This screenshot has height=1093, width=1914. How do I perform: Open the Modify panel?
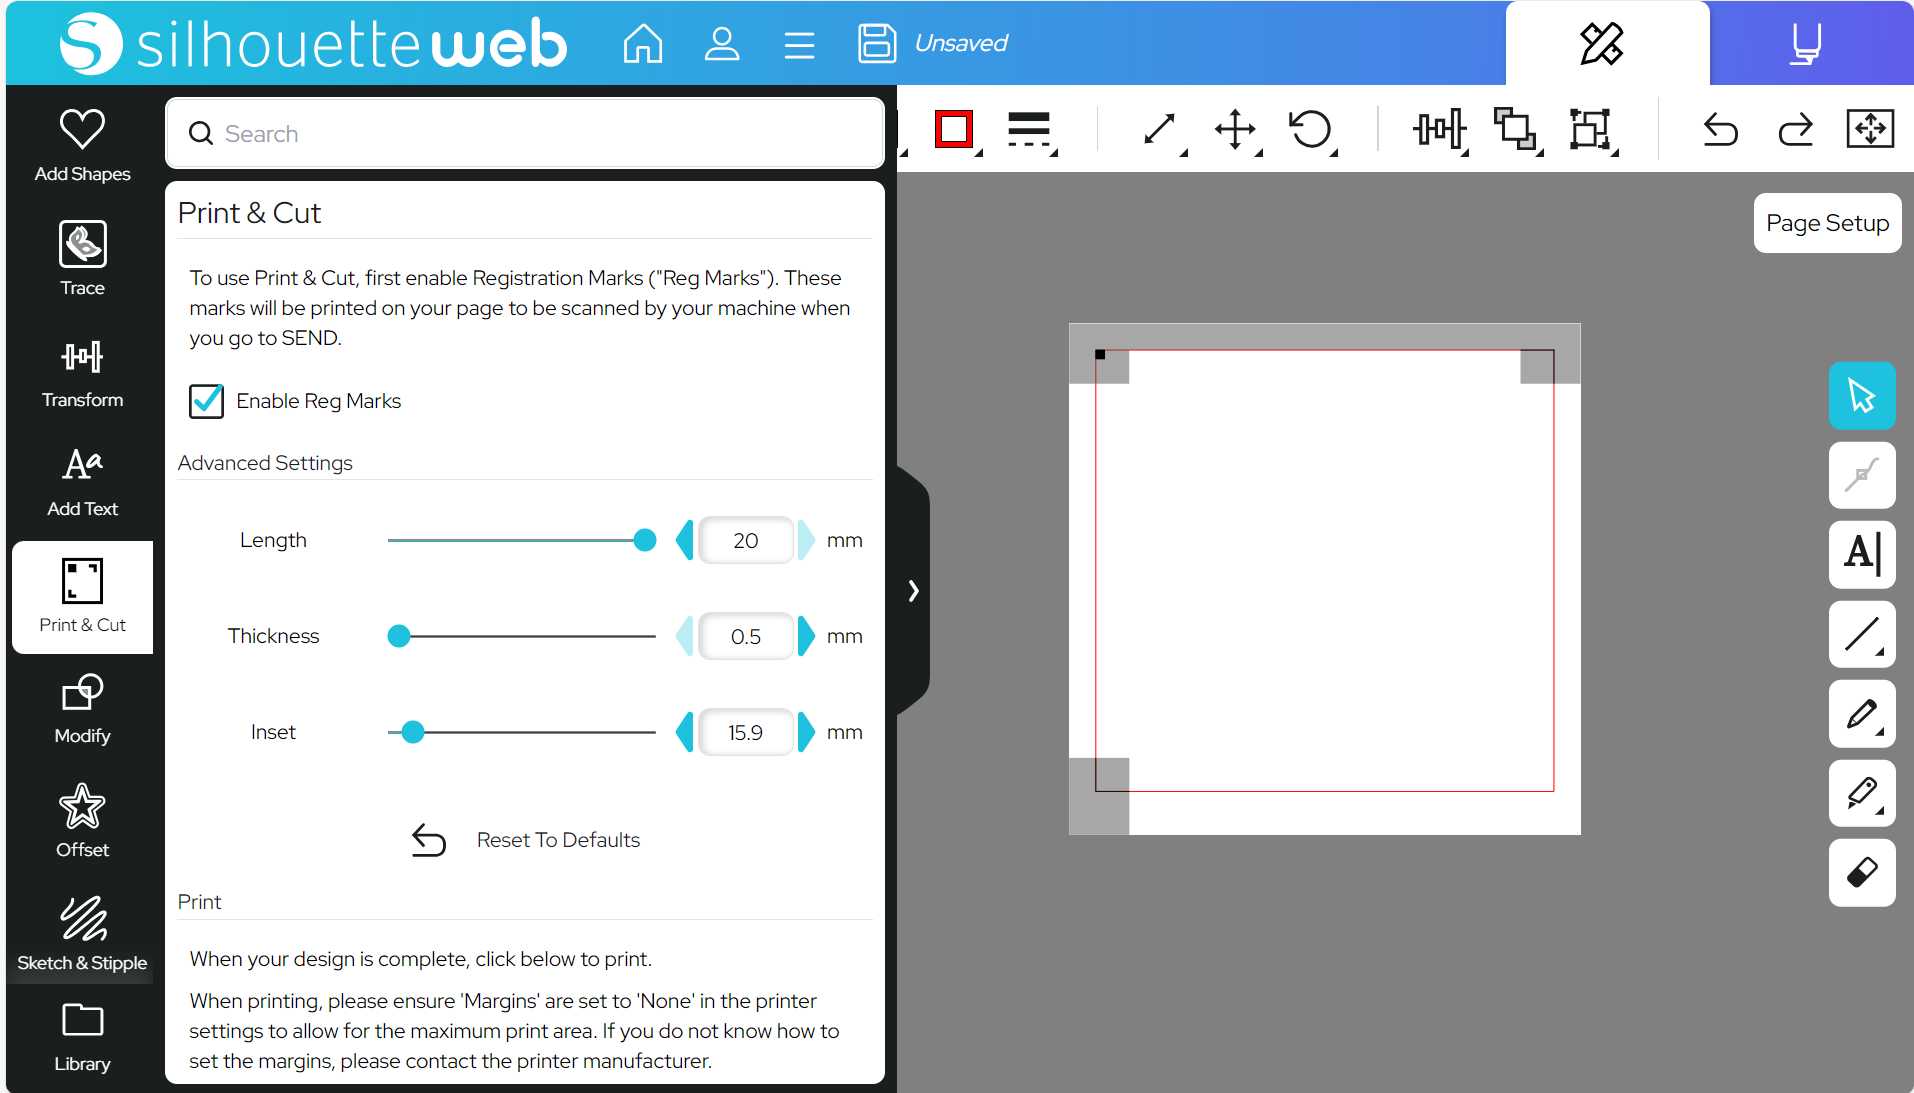coord(82,709)
